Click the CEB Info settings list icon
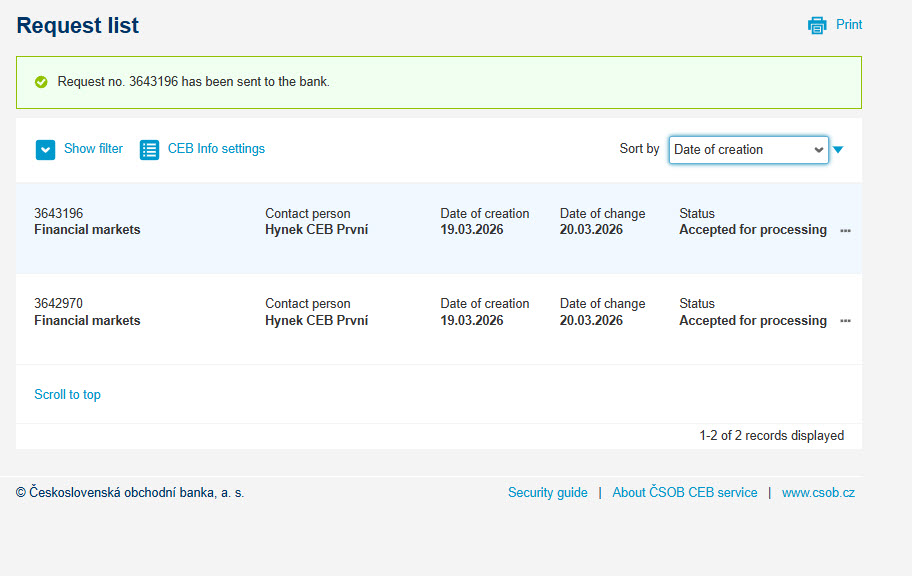Screen dimensions: 912x576 149,150
